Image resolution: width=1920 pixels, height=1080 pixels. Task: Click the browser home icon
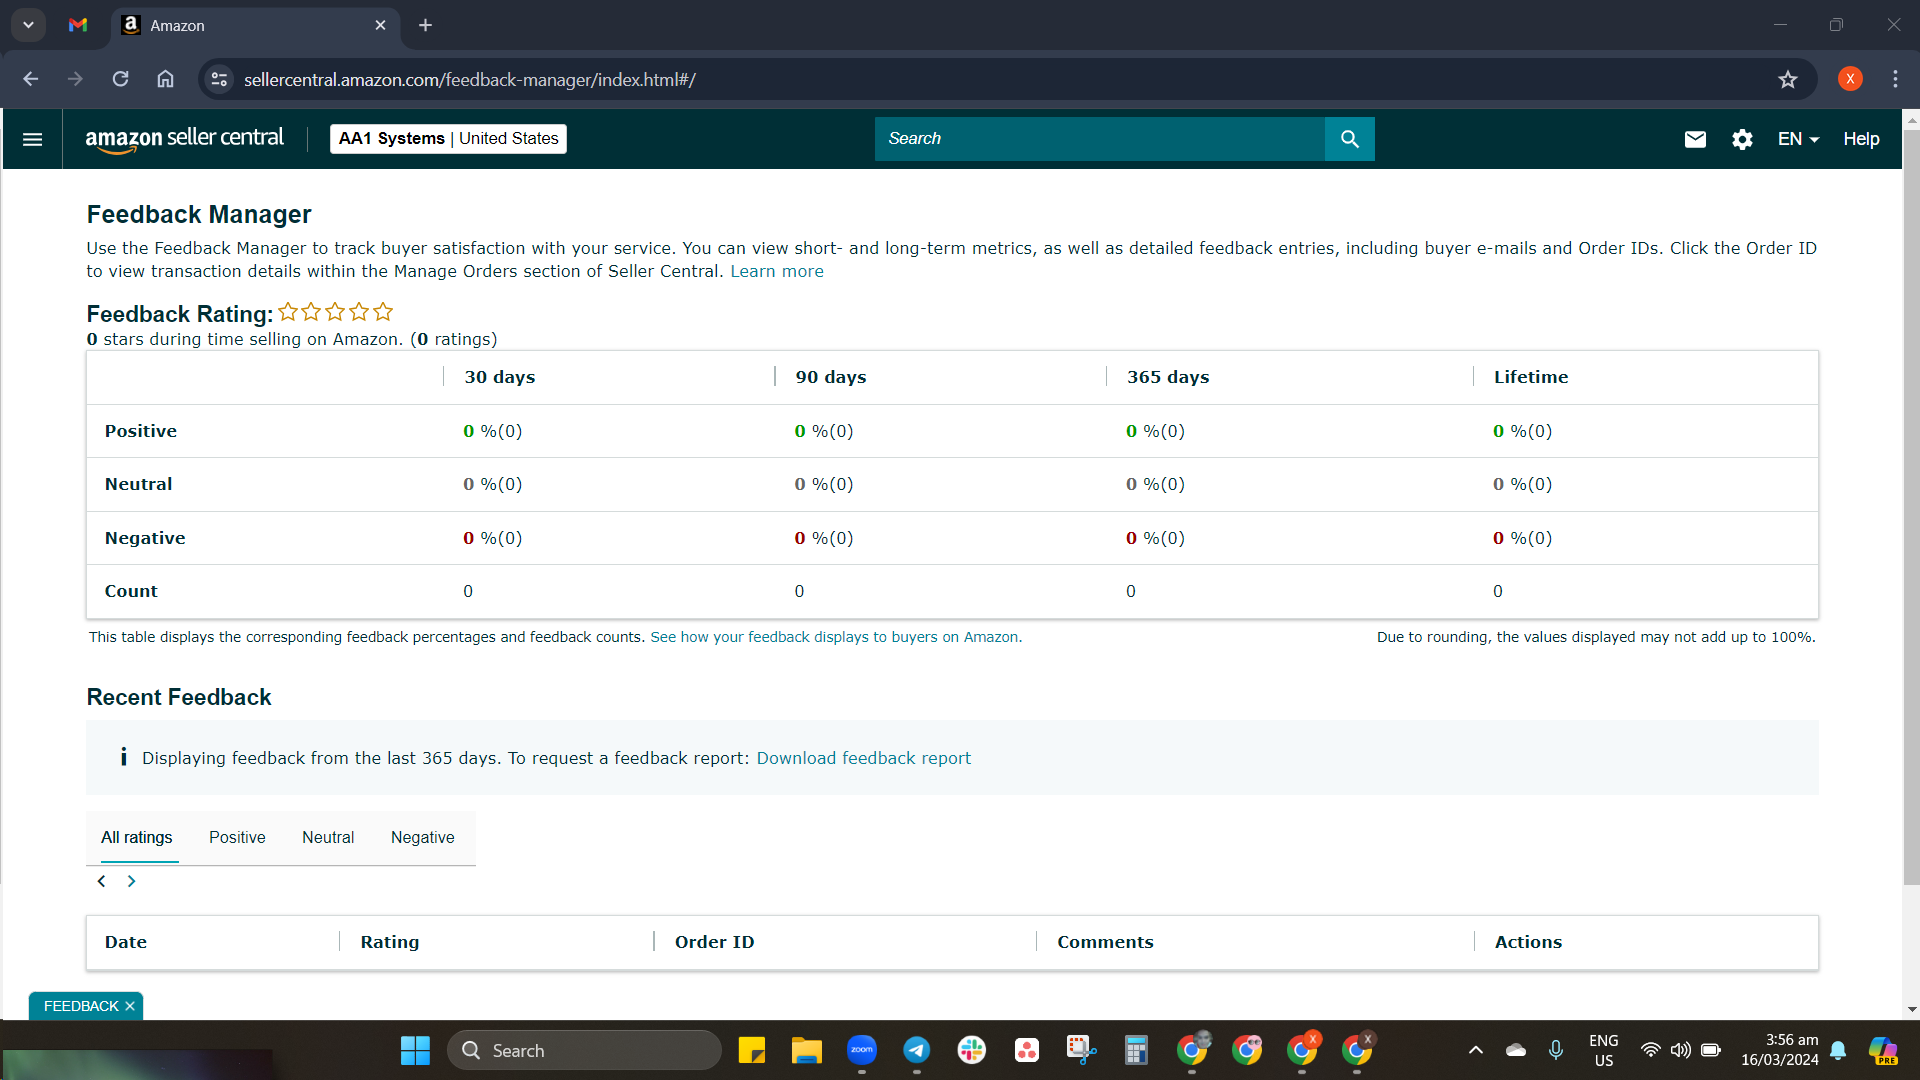(x=165, y=79)
